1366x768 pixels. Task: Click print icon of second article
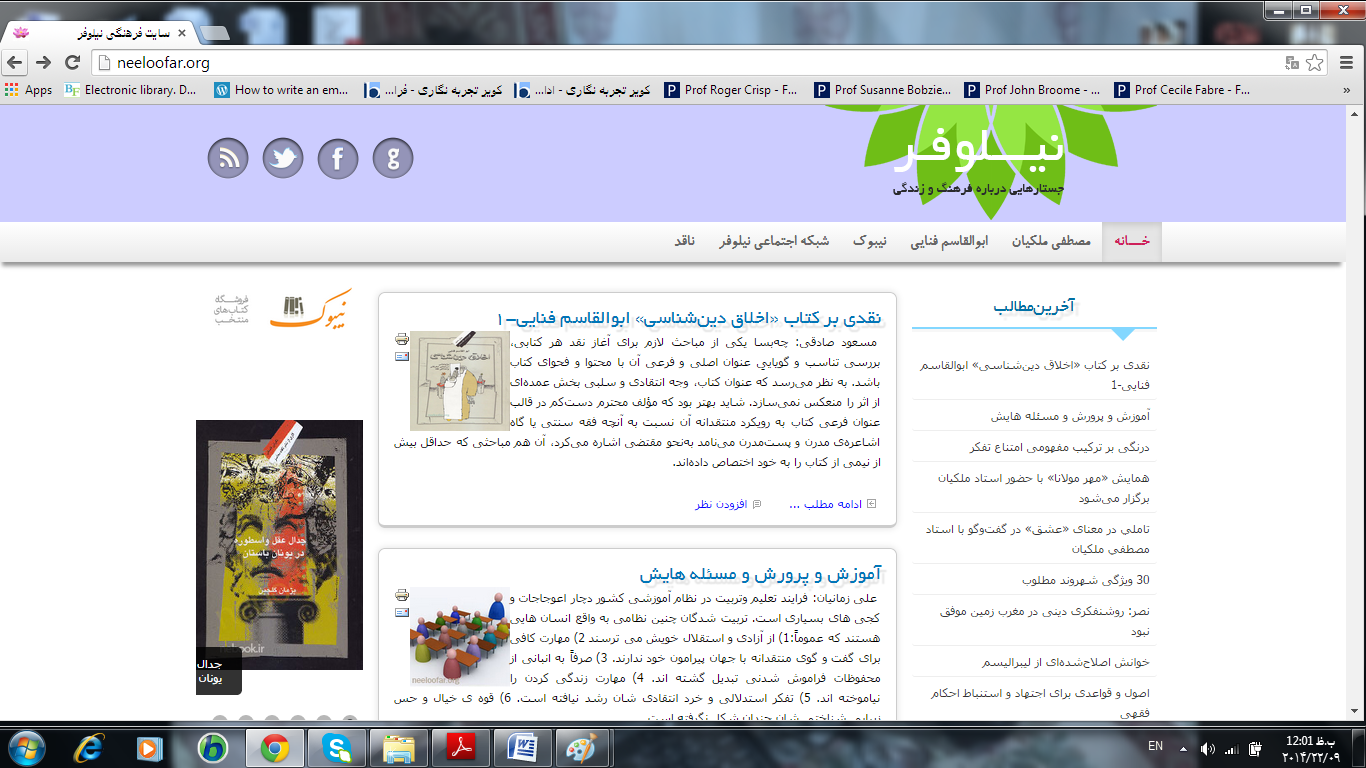click(x=401, y=595)
